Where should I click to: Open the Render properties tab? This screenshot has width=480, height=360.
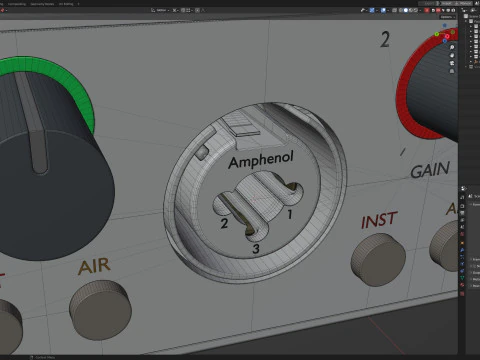click(462, 206)
